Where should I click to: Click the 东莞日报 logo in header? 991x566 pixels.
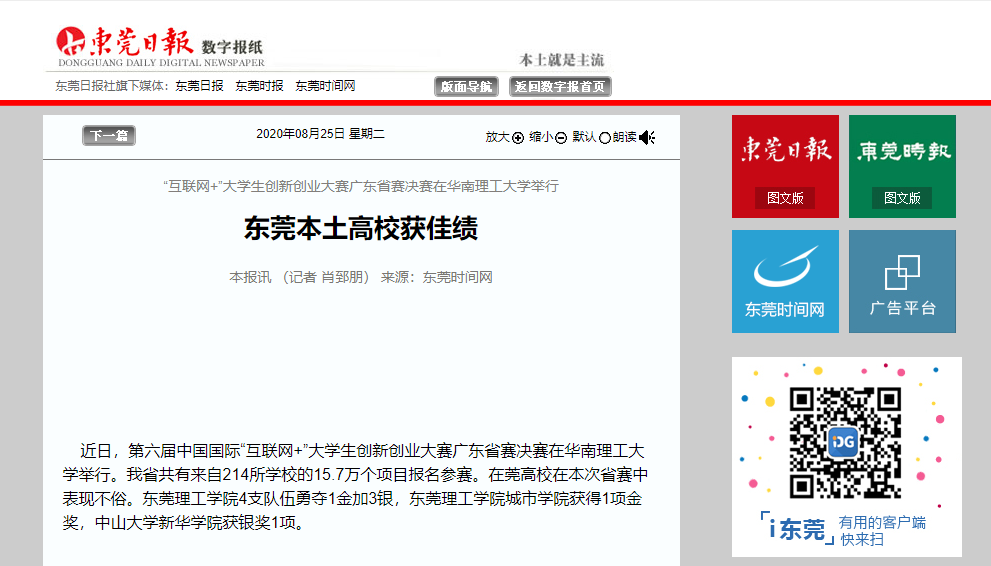(x=123, y=41)
